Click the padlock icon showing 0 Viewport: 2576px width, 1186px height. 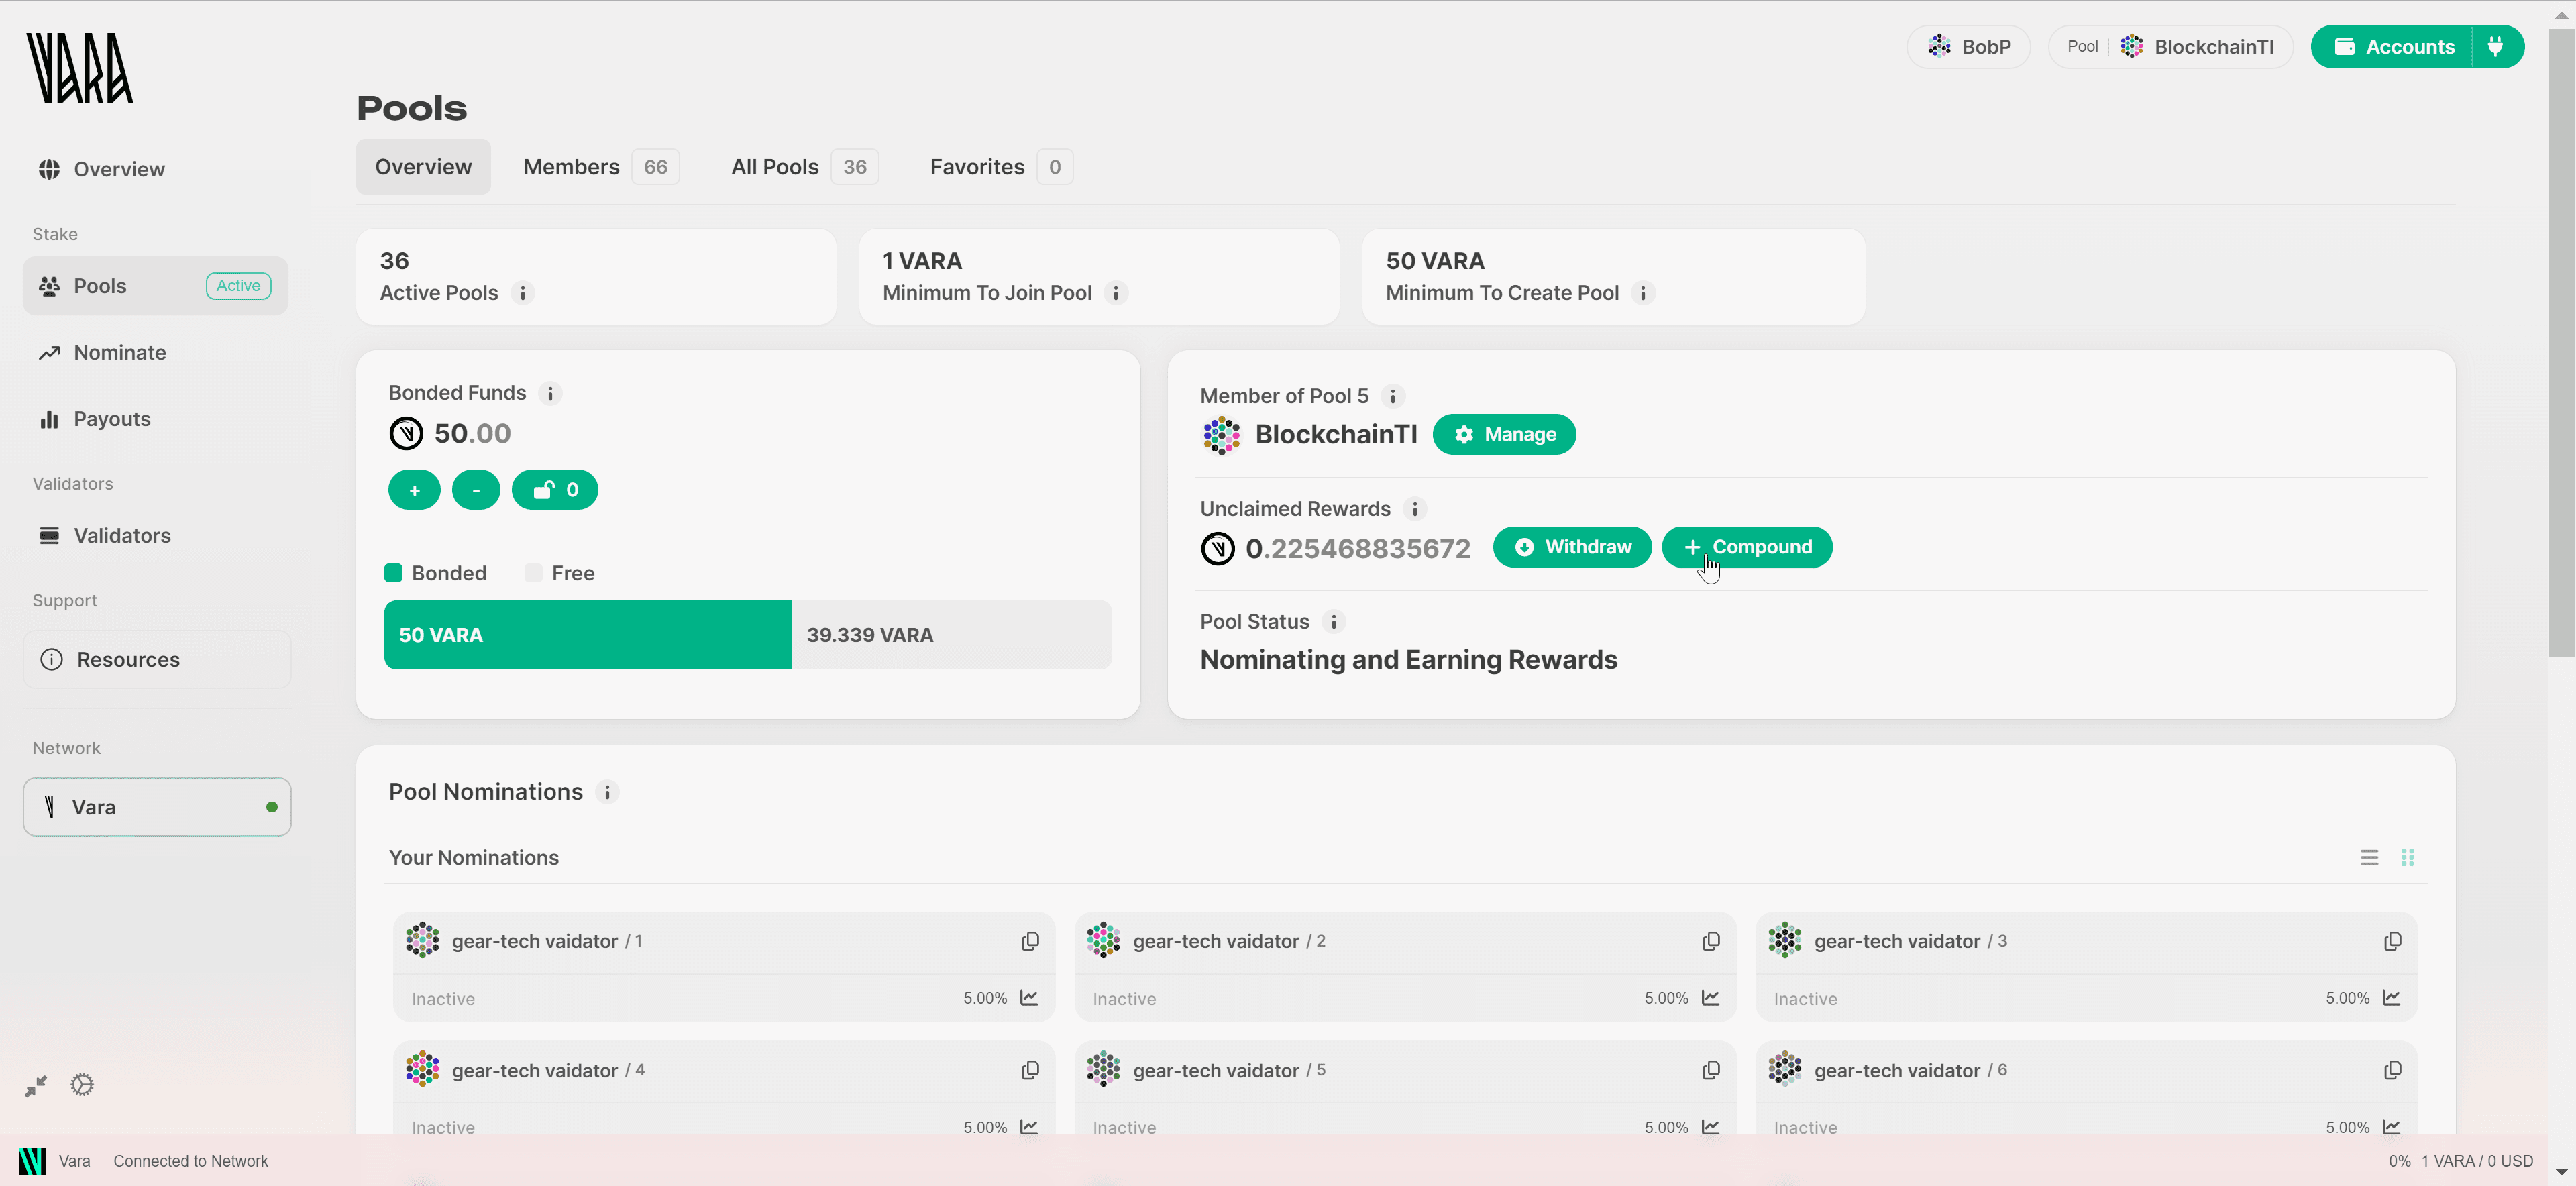554,490
